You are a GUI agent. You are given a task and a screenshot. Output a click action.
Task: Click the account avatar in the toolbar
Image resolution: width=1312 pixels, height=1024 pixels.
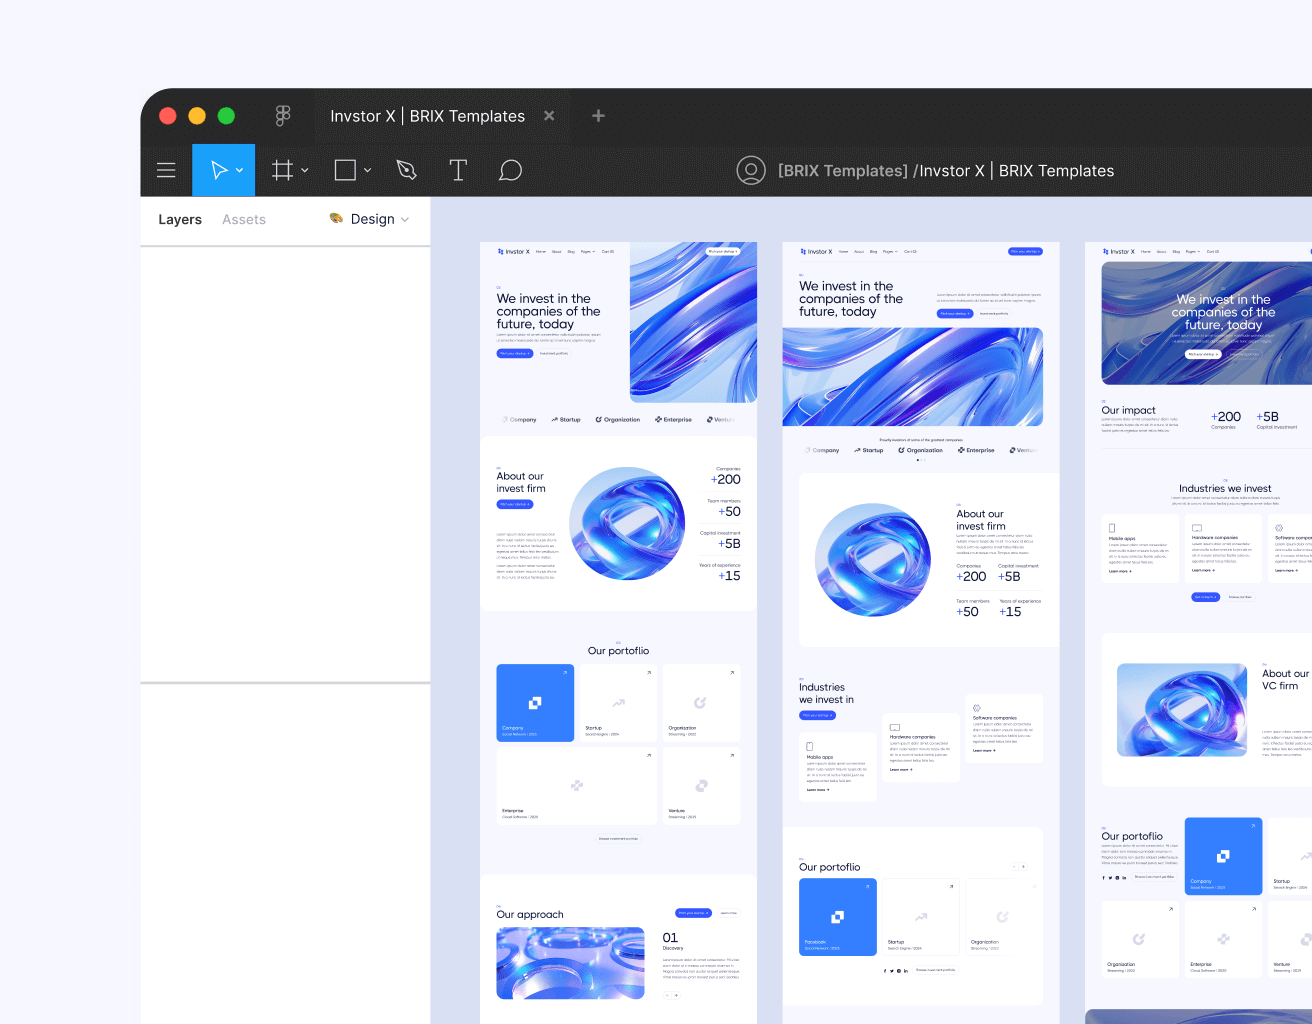(751, 170)
